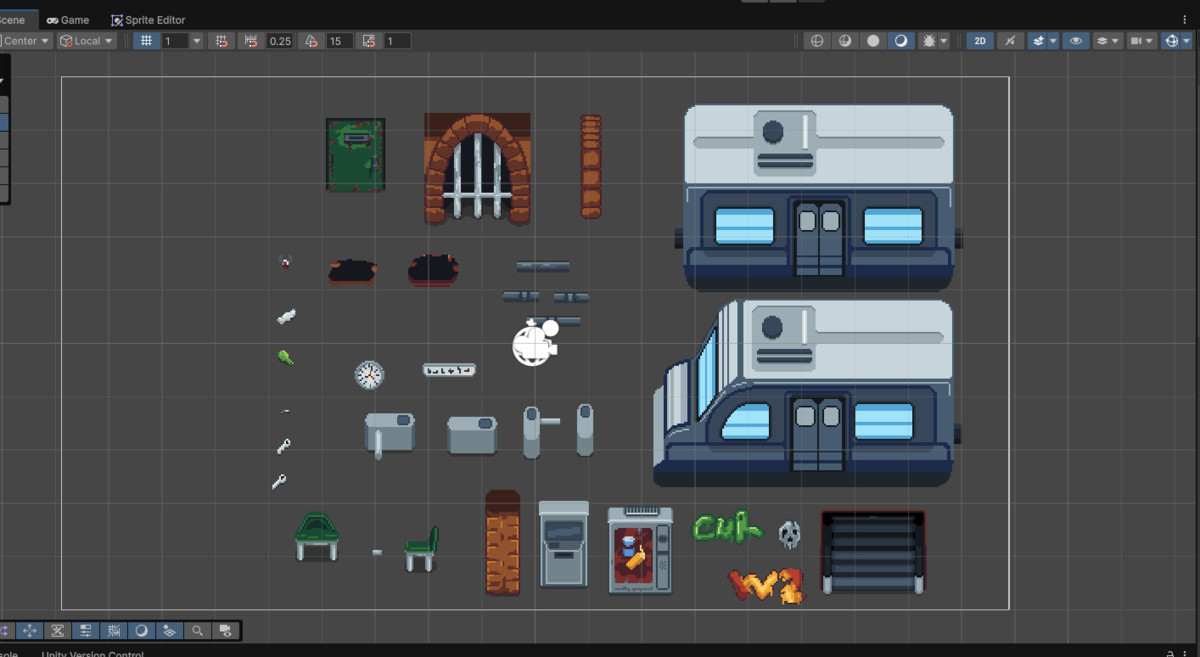Toggle scene effects (skybox, fog) button
This screenshot has height=657, width=1200.
[x=1038, y=41]
